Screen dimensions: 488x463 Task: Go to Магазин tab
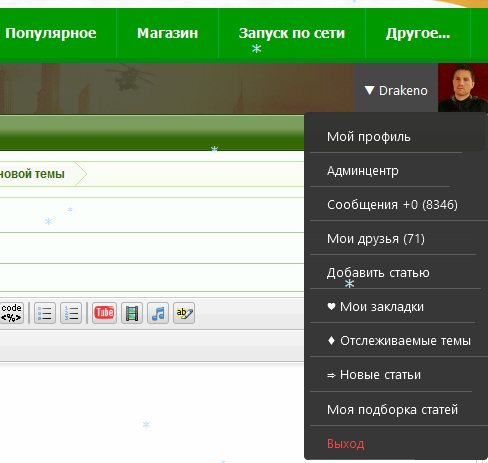pyautogui.click(x=167, y=33)
